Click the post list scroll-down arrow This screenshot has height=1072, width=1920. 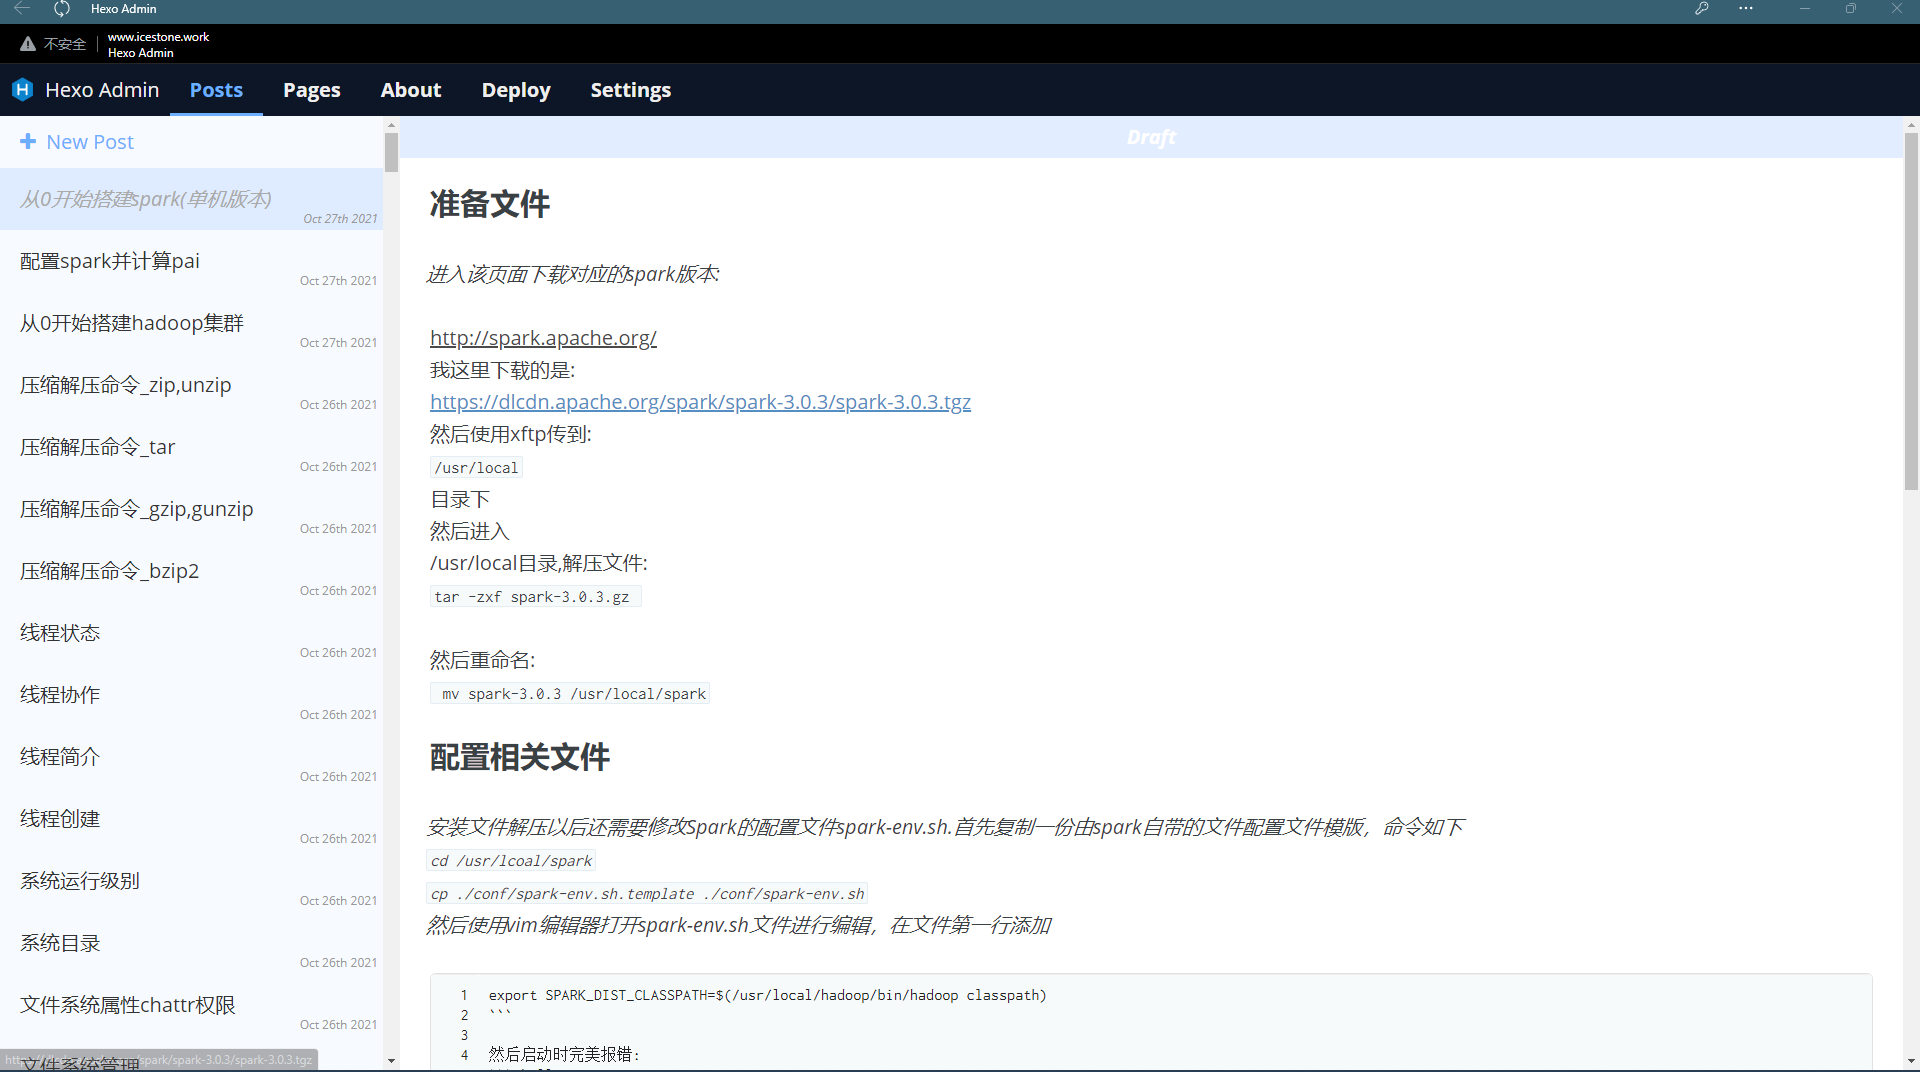pyautogui.click(x=391, y=1061)
